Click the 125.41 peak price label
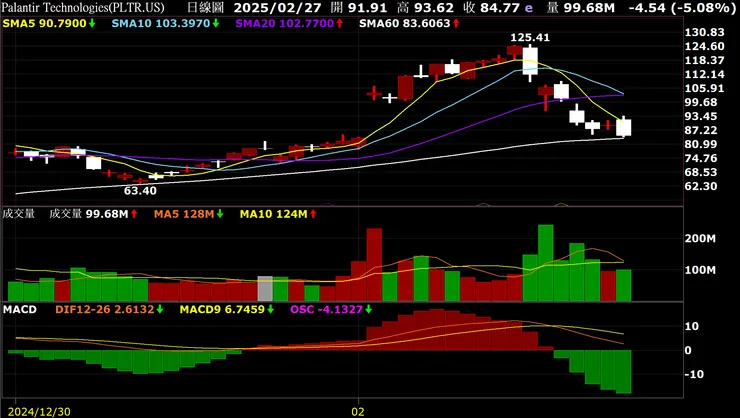This screenshot has width=740, height=418. (530, 38)
